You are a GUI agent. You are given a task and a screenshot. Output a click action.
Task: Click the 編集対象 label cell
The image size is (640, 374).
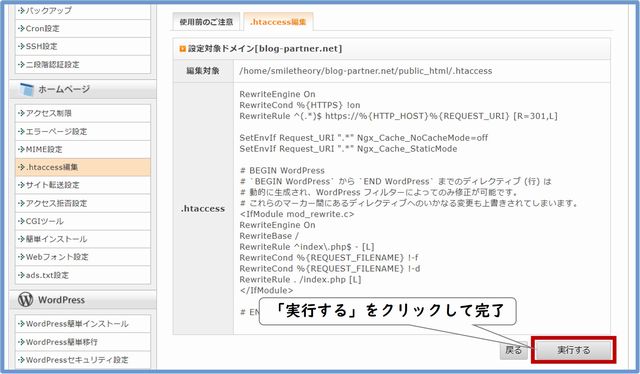point(203,71)
